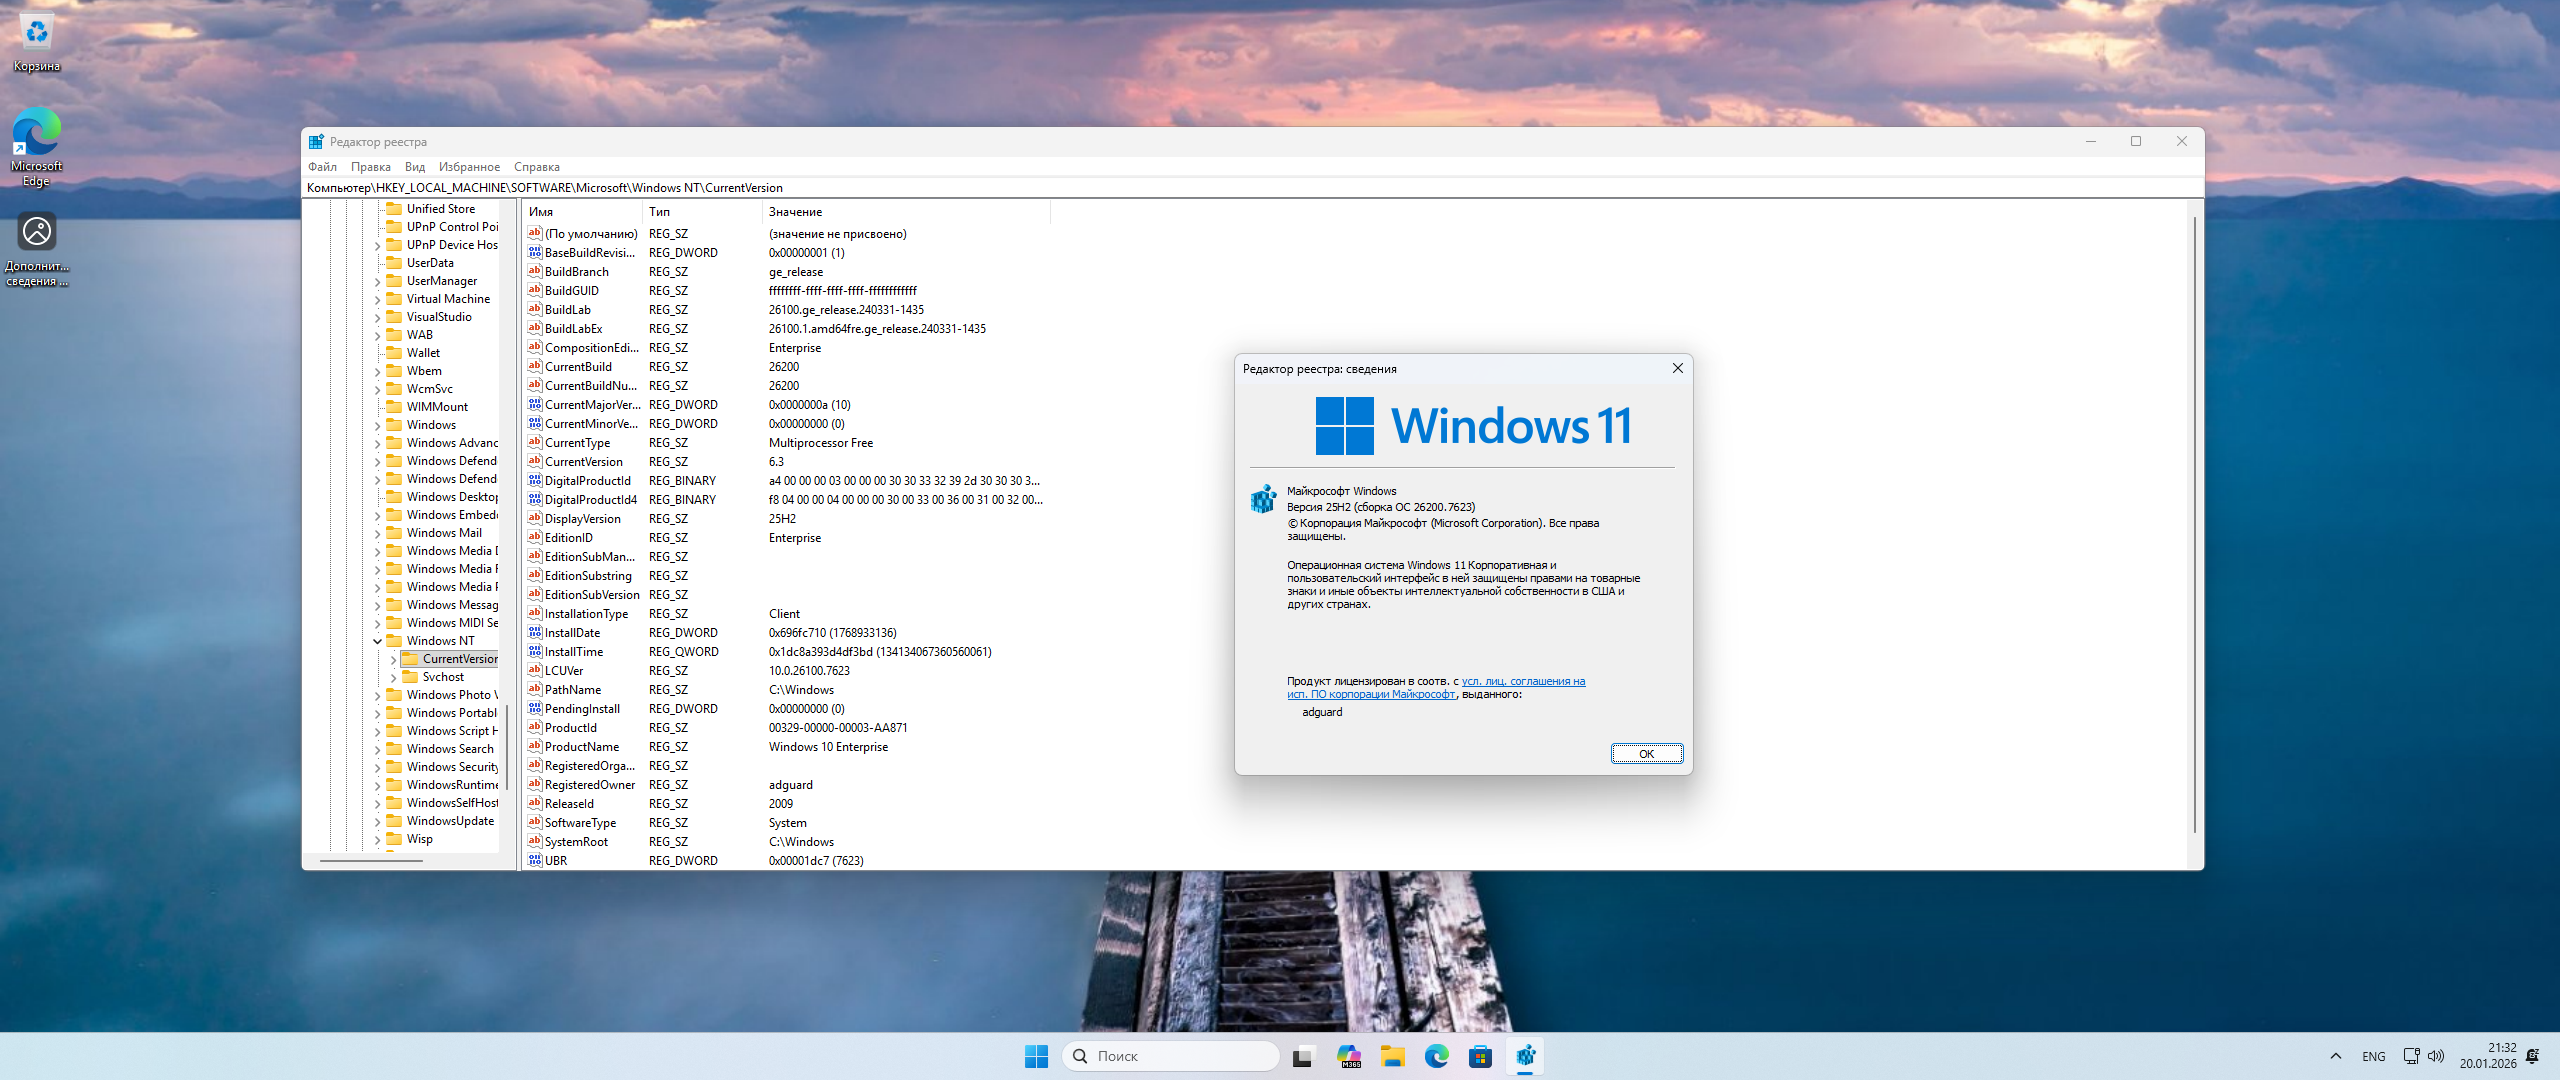Click the volume icon in system tray
This screenshot has width=2560, height=1080.
(x=2436, y=1056)
